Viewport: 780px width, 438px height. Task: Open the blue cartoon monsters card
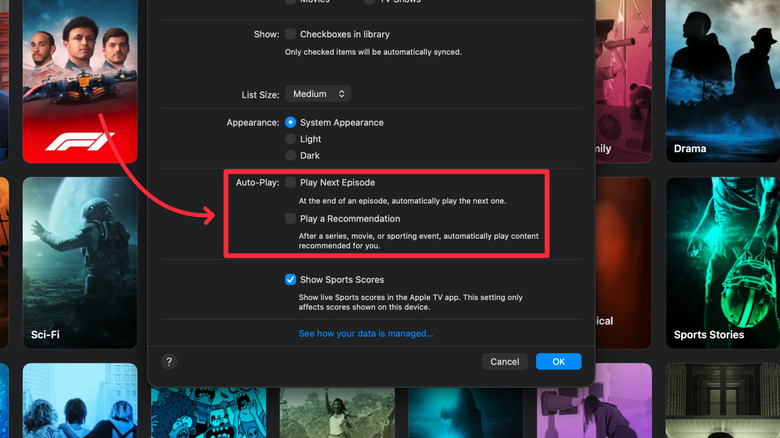click(208, 413)
